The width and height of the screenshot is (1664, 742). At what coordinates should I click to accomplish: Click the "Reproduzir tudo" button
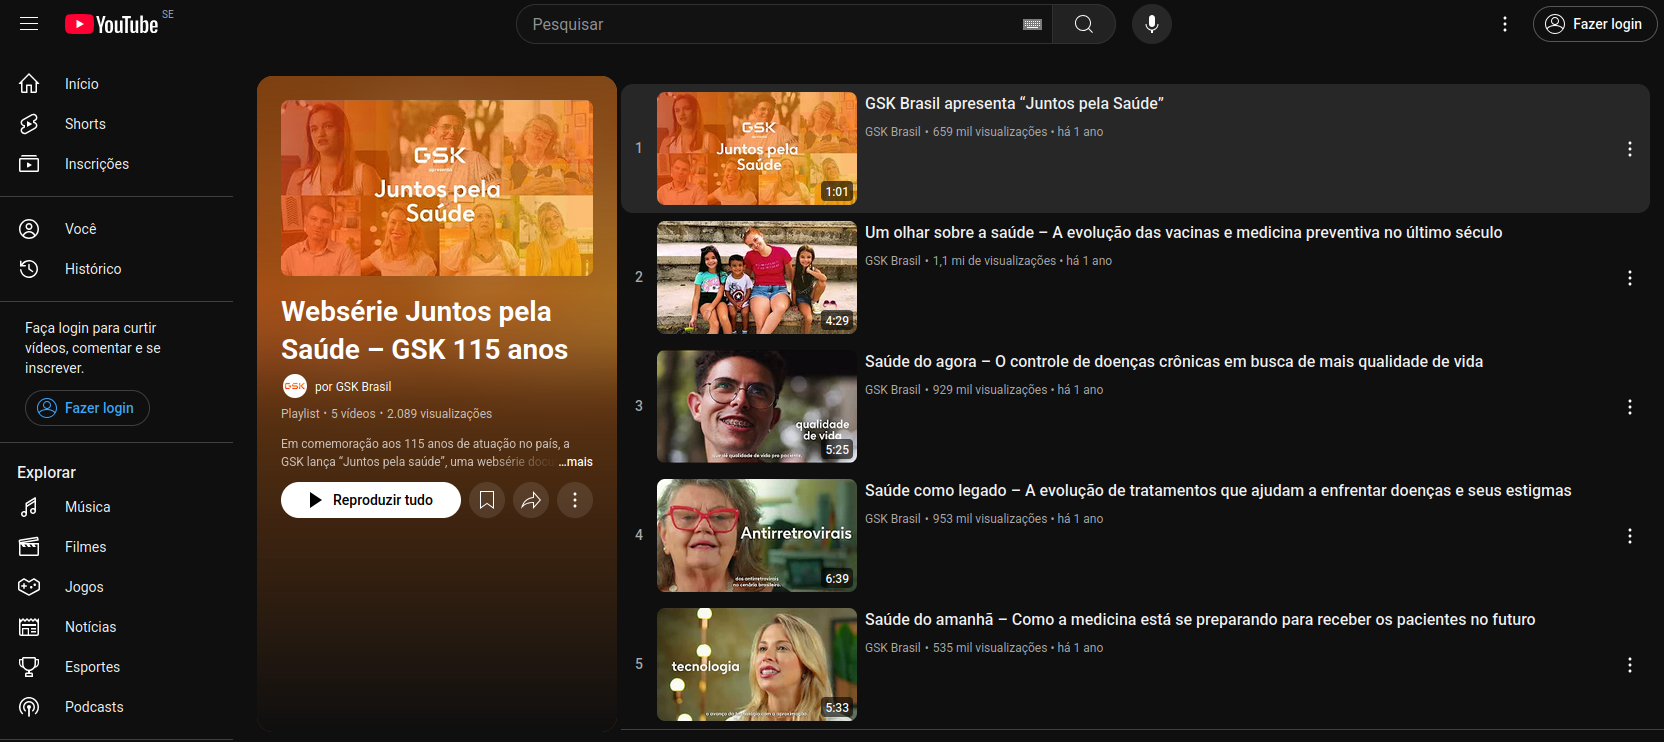pyautogui.click(x=371, y=500)
